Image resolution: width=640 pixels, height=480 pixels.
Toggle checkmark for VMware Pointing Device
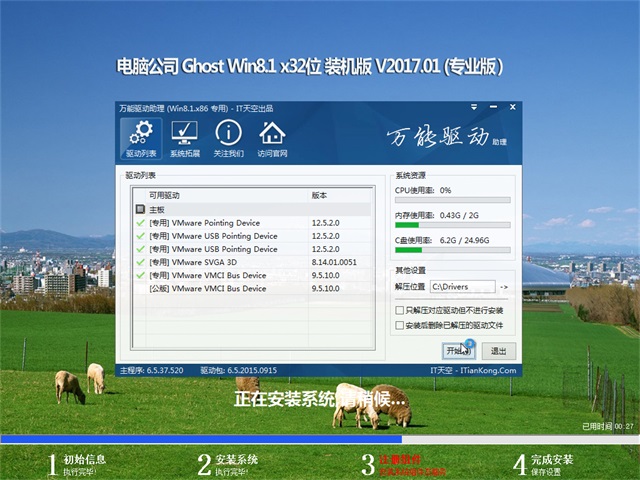(x=140, y=223)
